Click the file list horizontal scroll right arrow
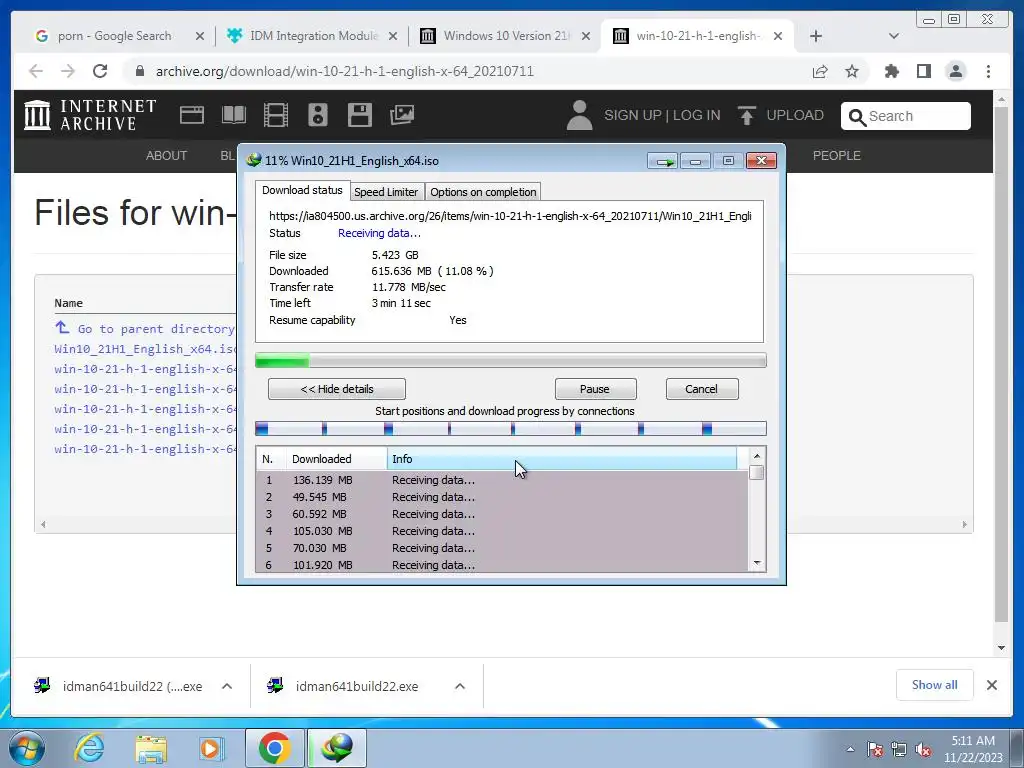1024x768 pixels. pos(965,524)
